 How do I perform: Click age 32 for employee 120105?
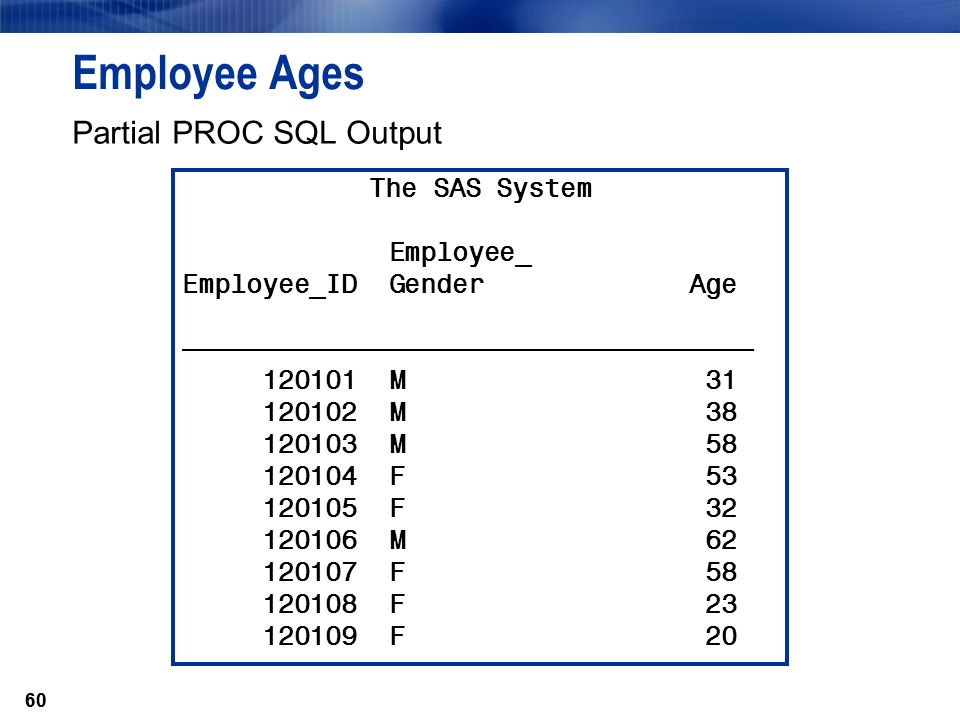(721, 508)
